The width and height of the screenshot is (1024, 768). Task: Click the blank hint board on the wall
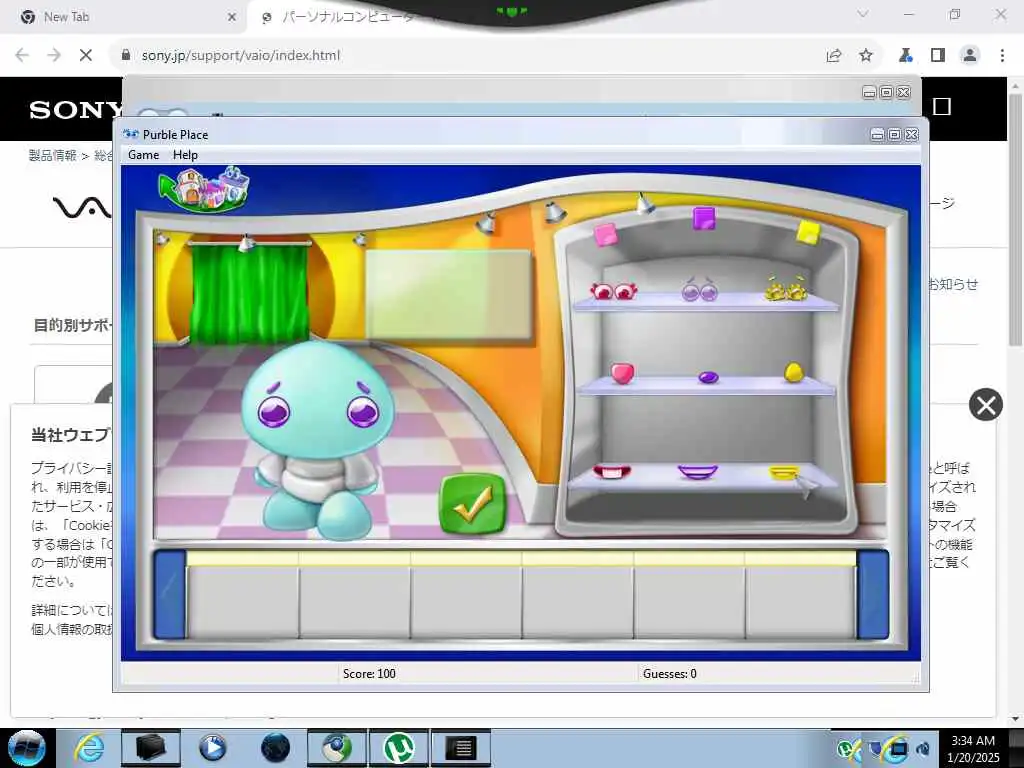pos(448,295)
